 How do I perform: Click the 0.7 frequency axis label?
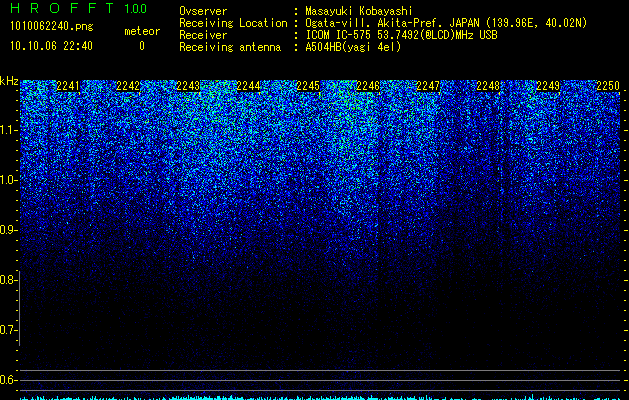coord(8,330)
